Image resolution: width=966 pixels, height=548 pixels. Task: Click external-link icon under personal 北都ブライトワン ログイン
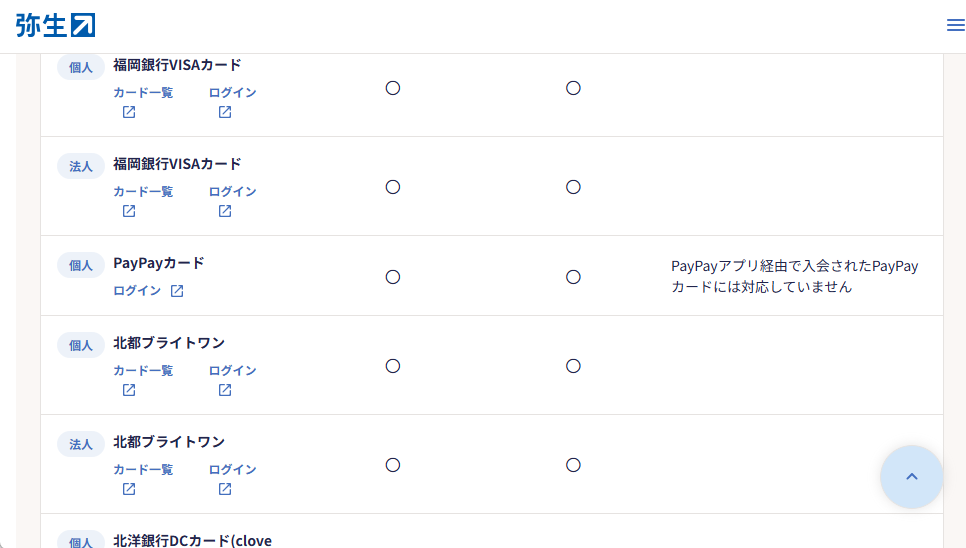pyautogui.click(x=225, y=390)
